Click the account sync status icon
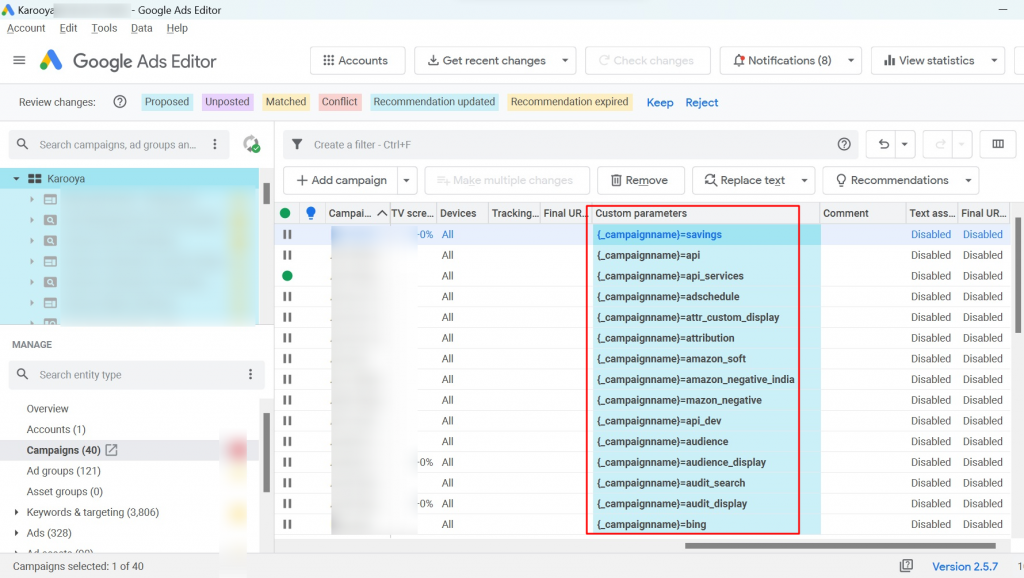 tap(251, 144)
